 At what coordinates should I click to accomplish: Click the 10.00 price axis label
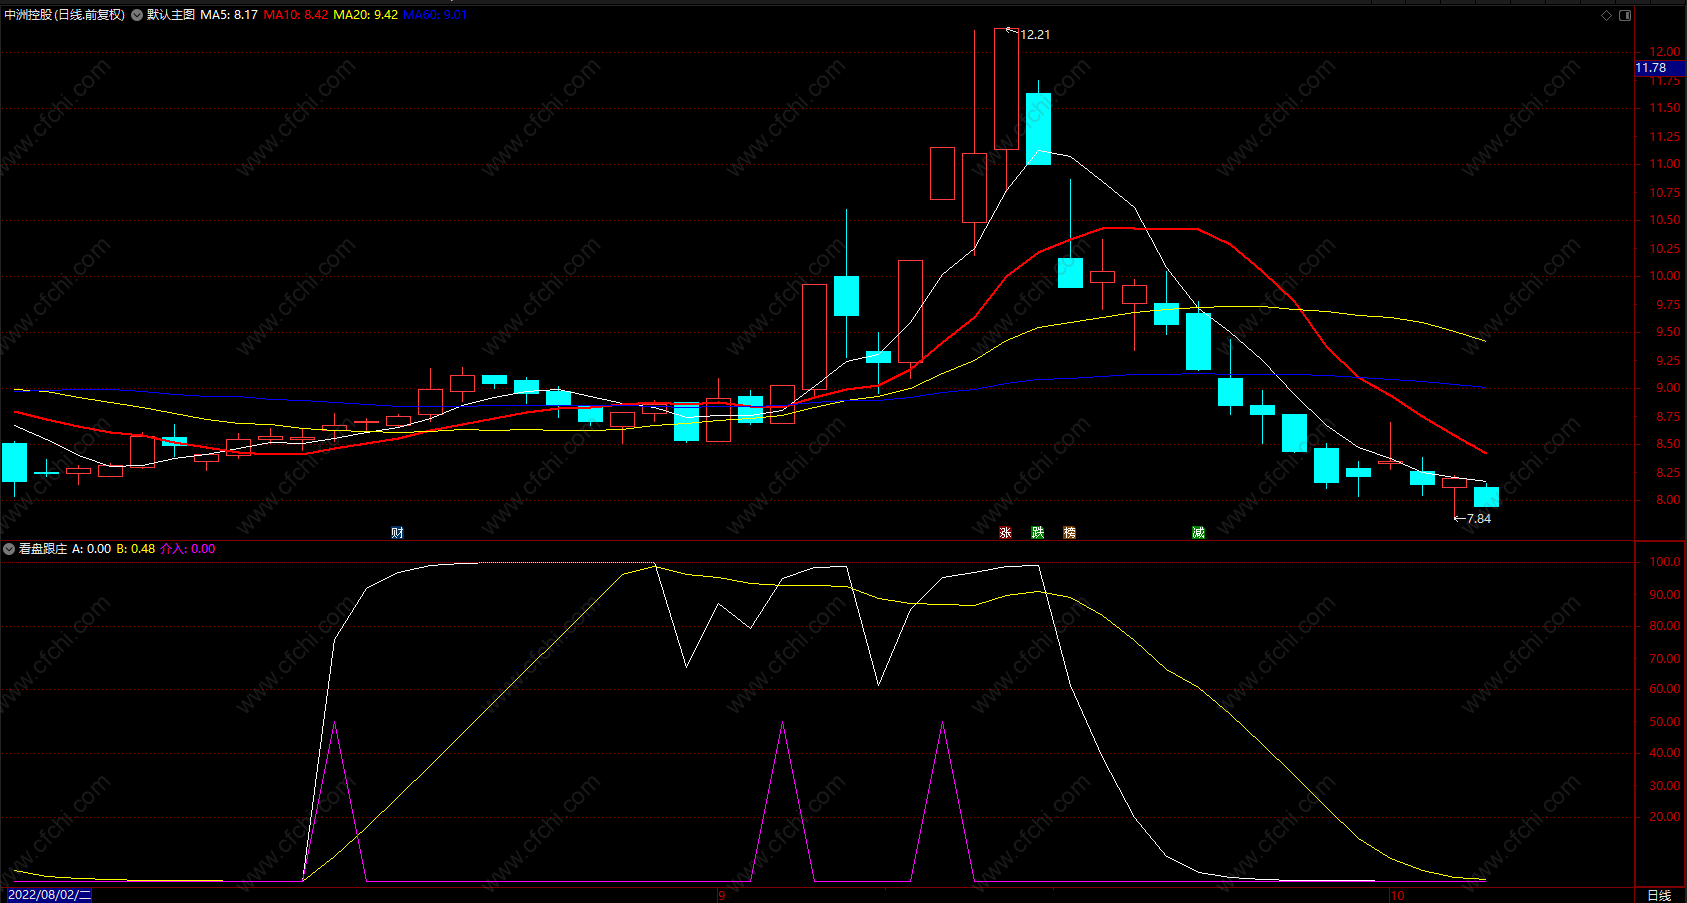click(x=1665, y=276)
